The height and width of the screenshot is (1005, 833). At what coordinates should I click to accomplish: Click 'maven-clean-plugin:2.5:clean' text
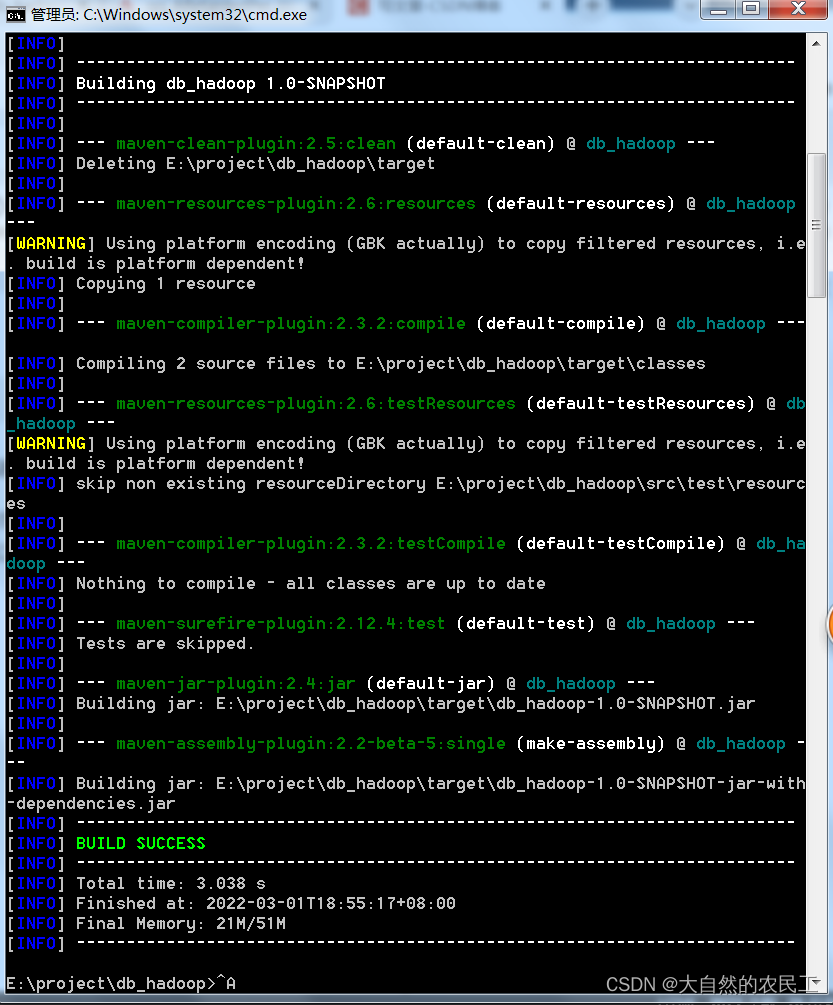point(256,144)
